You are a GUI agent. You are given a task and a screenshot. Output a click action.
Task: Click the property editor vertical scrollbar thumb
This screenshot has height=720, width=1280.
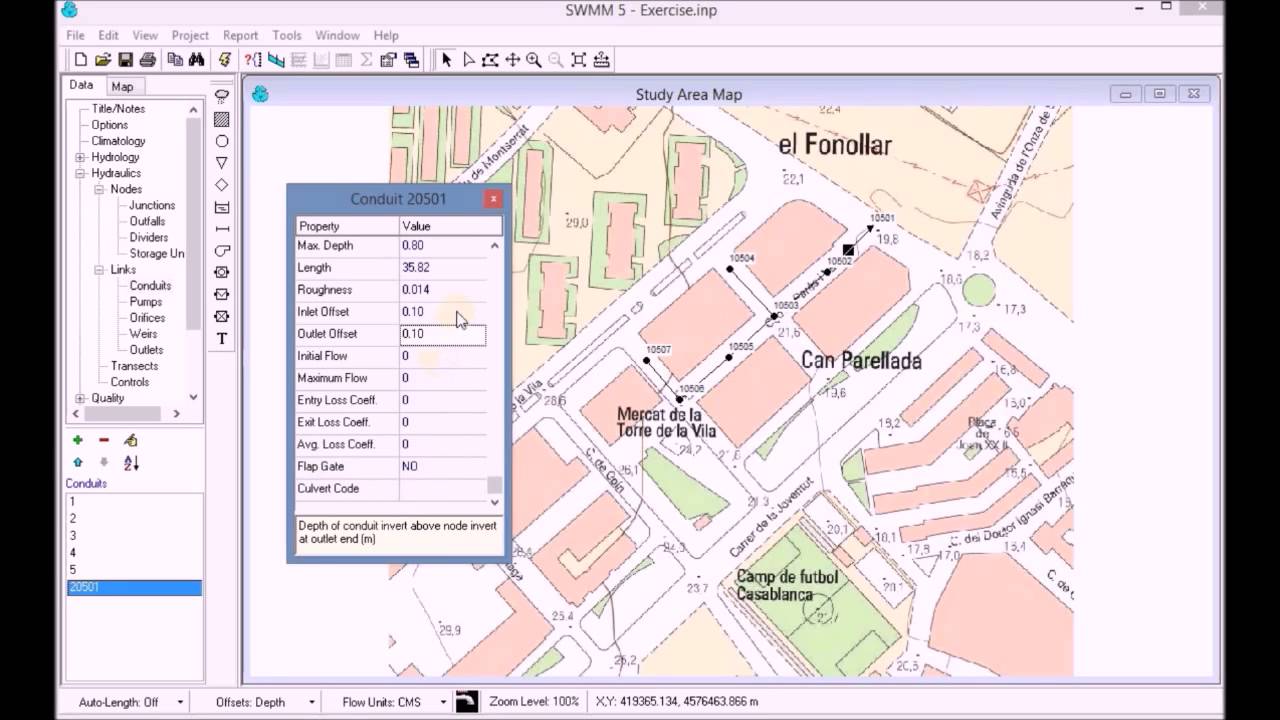coord(494,485)
